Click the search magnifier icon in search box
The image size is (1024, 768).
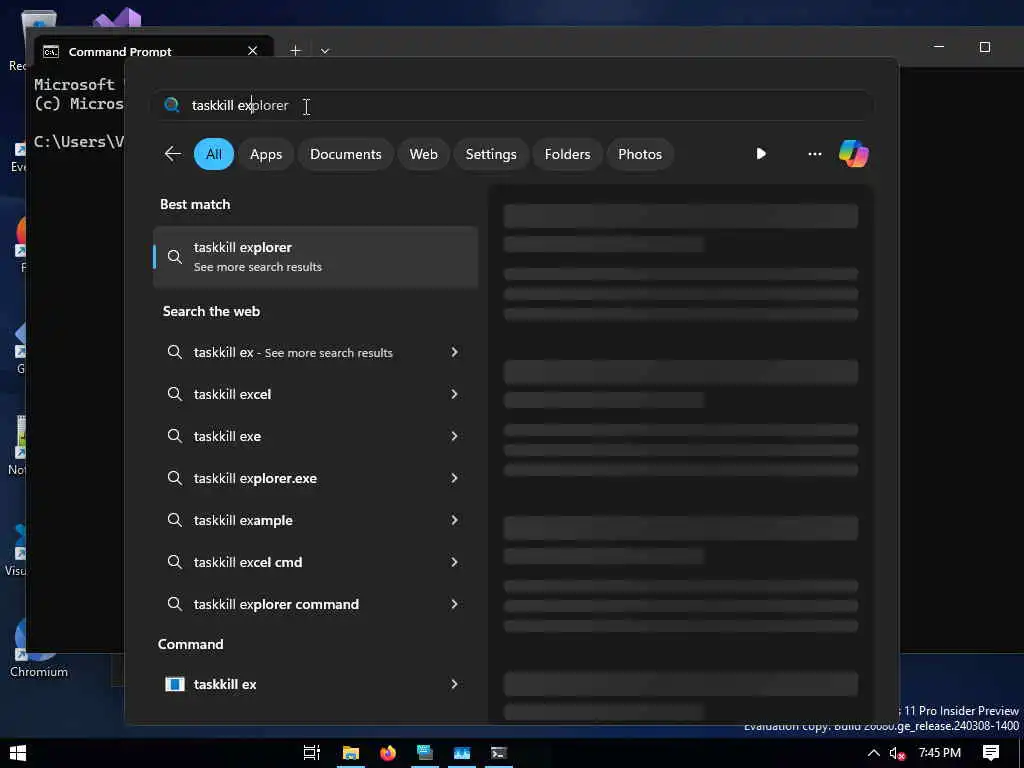[x=172, y=105]
